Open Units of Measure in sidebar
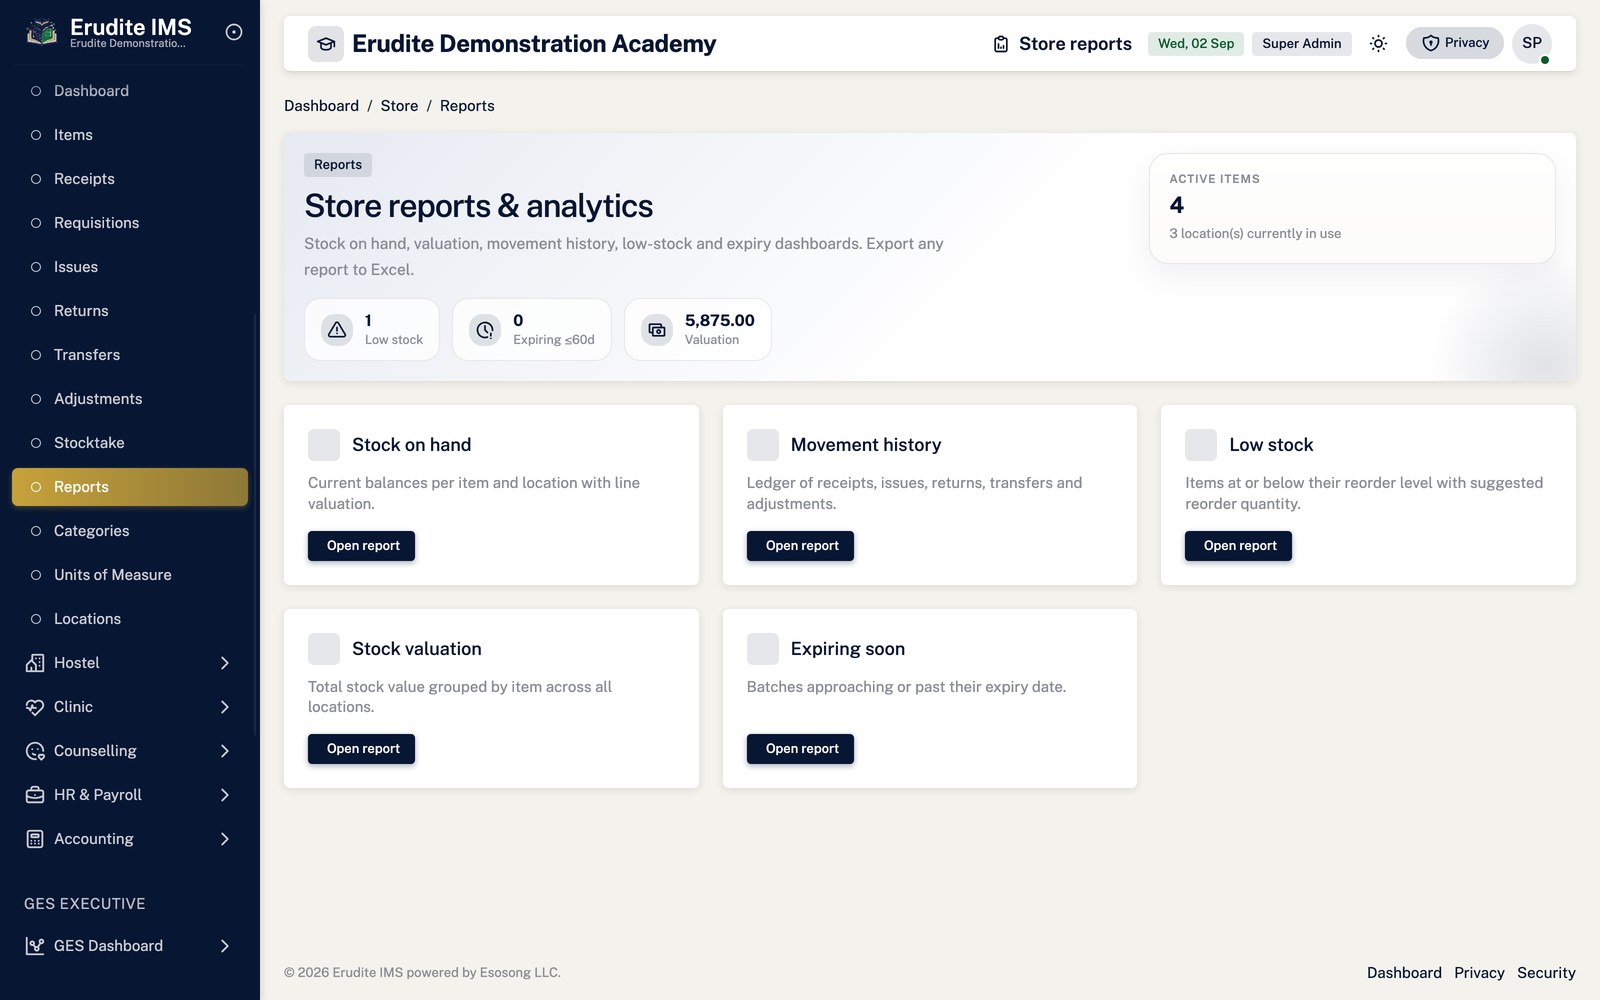This screenshot has height=1000, width=1600. [130, 575]
